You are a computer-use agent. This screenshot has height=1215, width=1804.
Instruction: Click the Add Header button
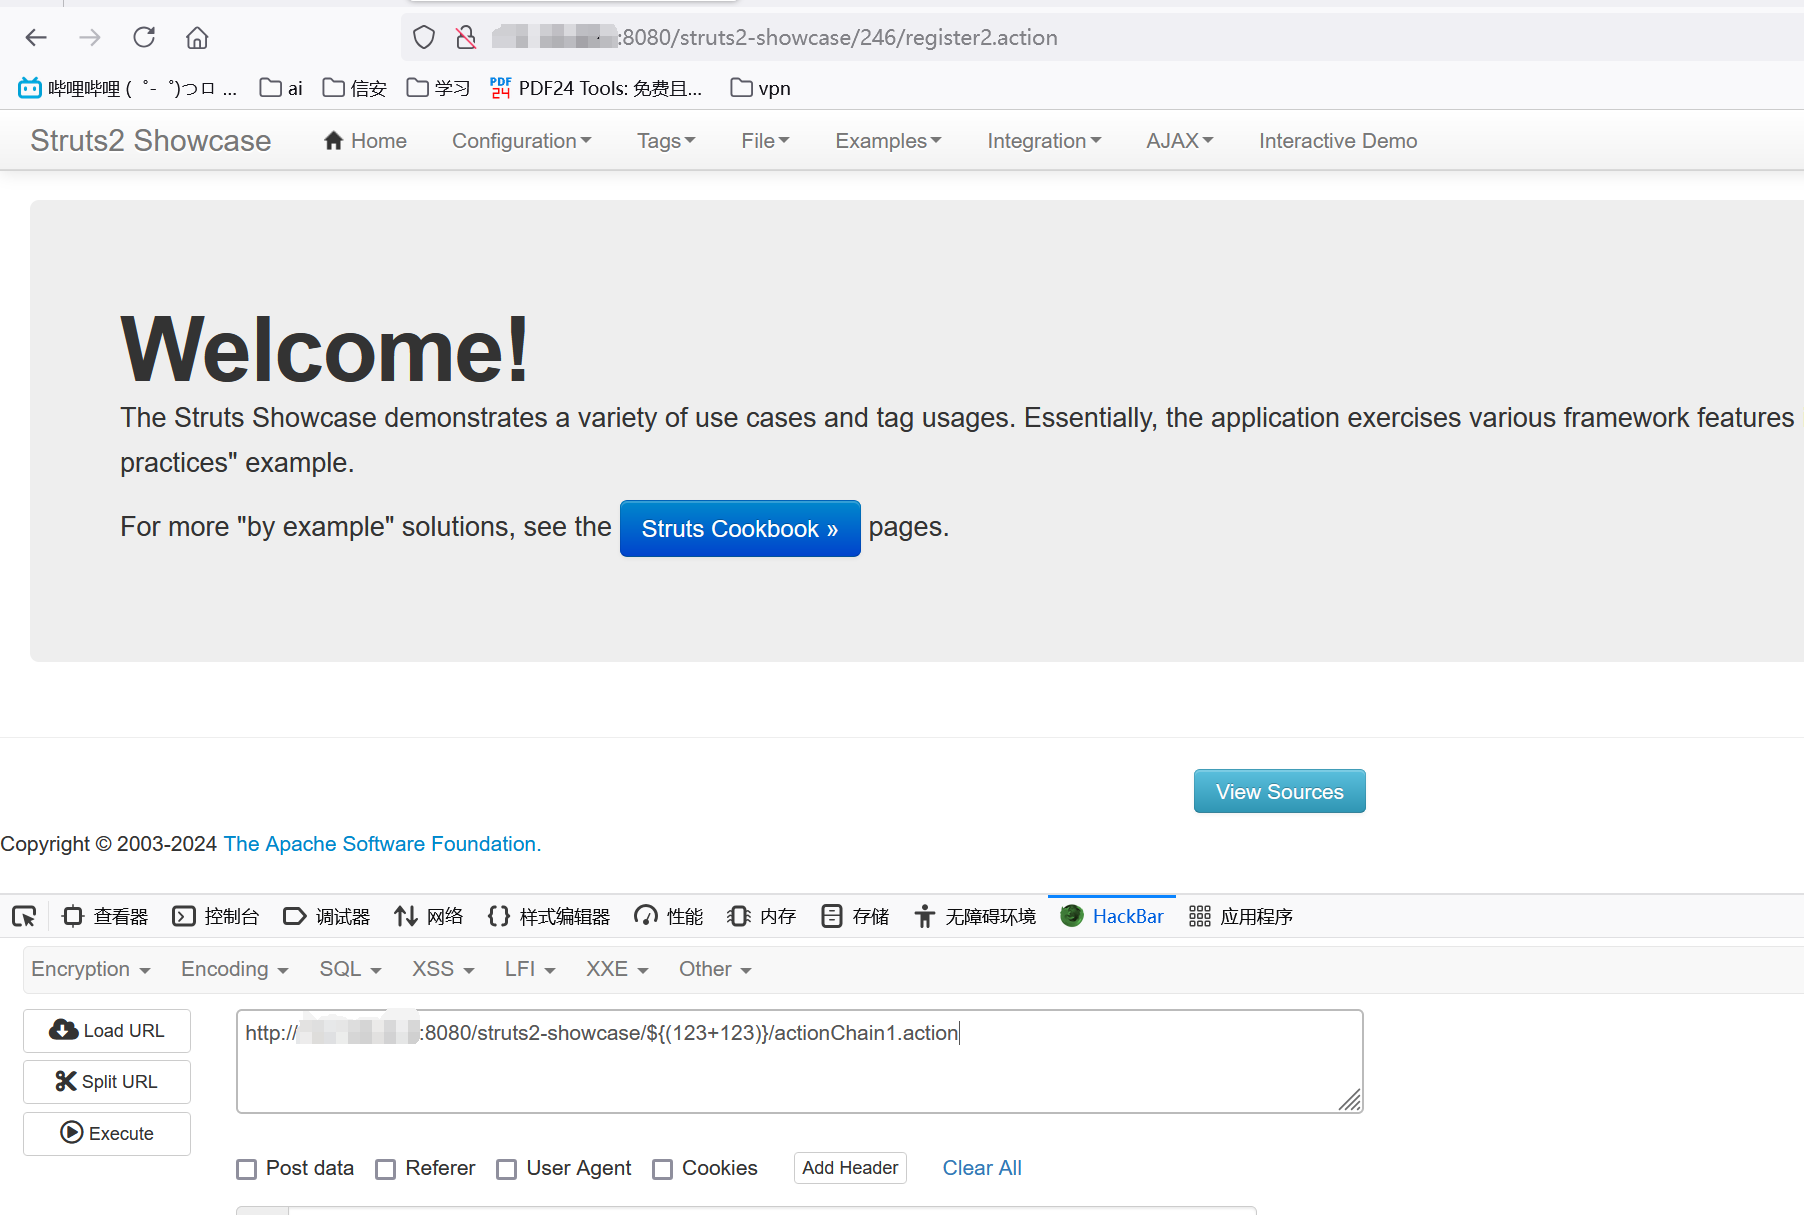[x=850, y=1168]
